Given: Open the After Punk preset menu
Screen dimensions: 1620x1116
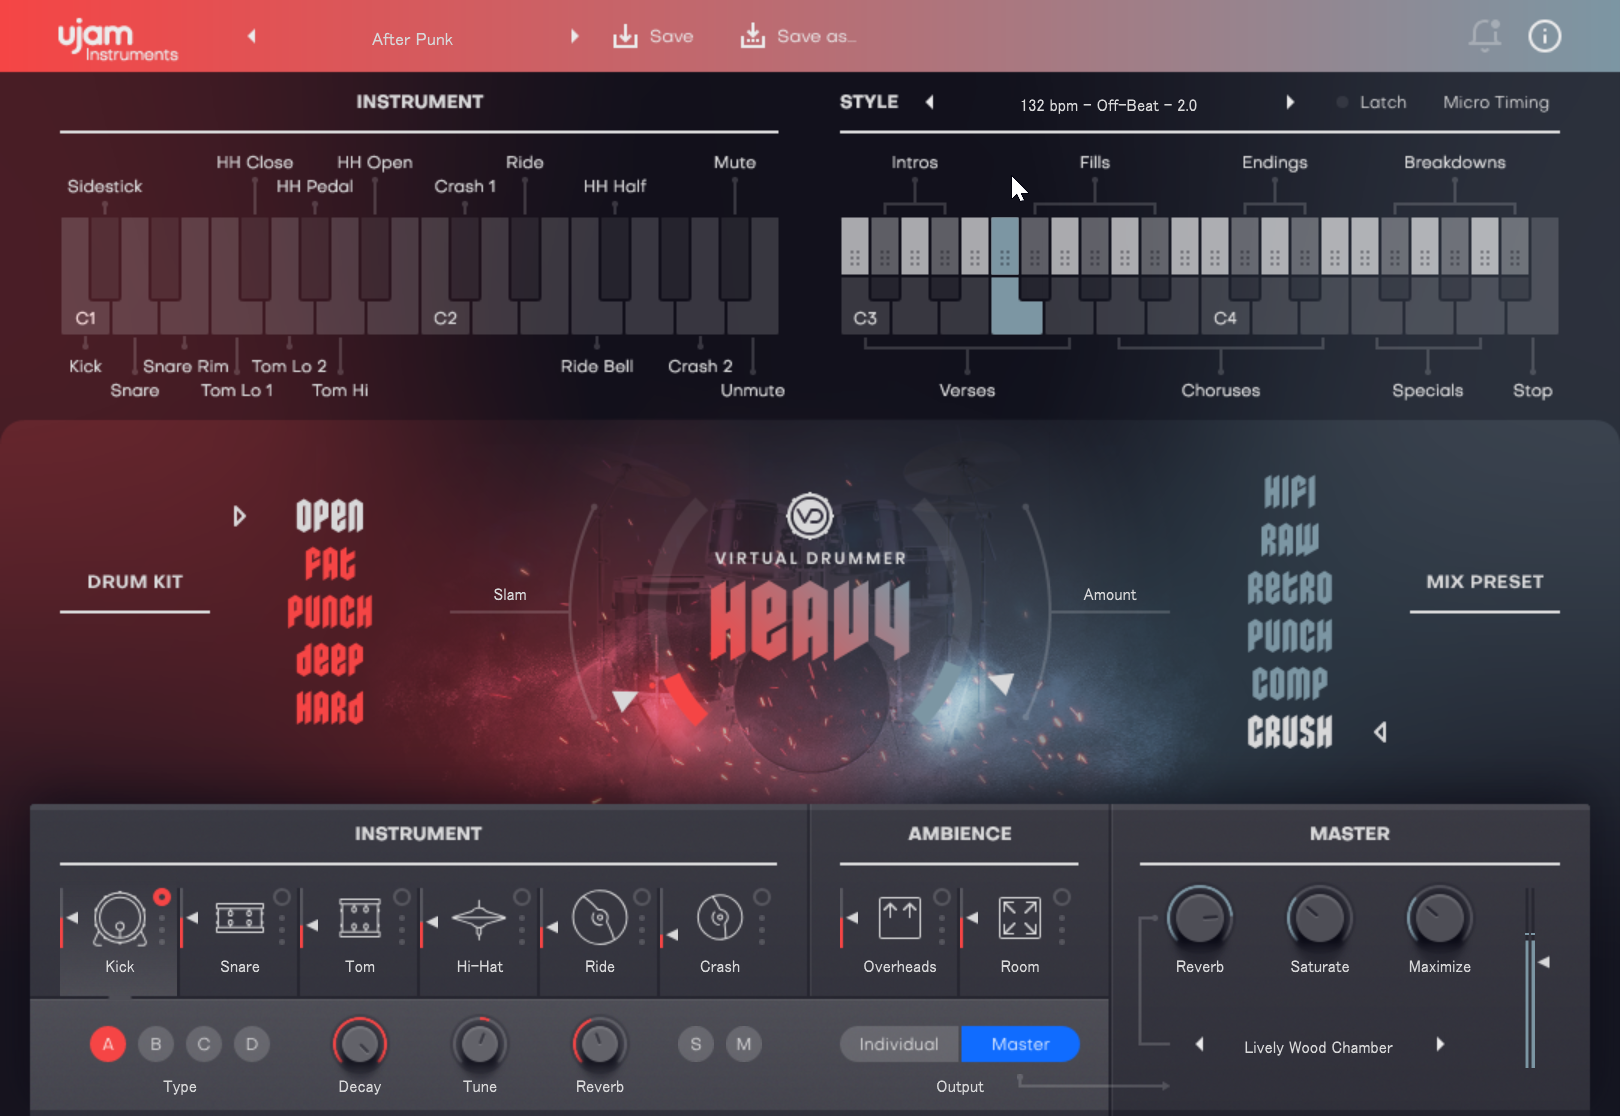Looking at the screenshot, I should point(412,39).
